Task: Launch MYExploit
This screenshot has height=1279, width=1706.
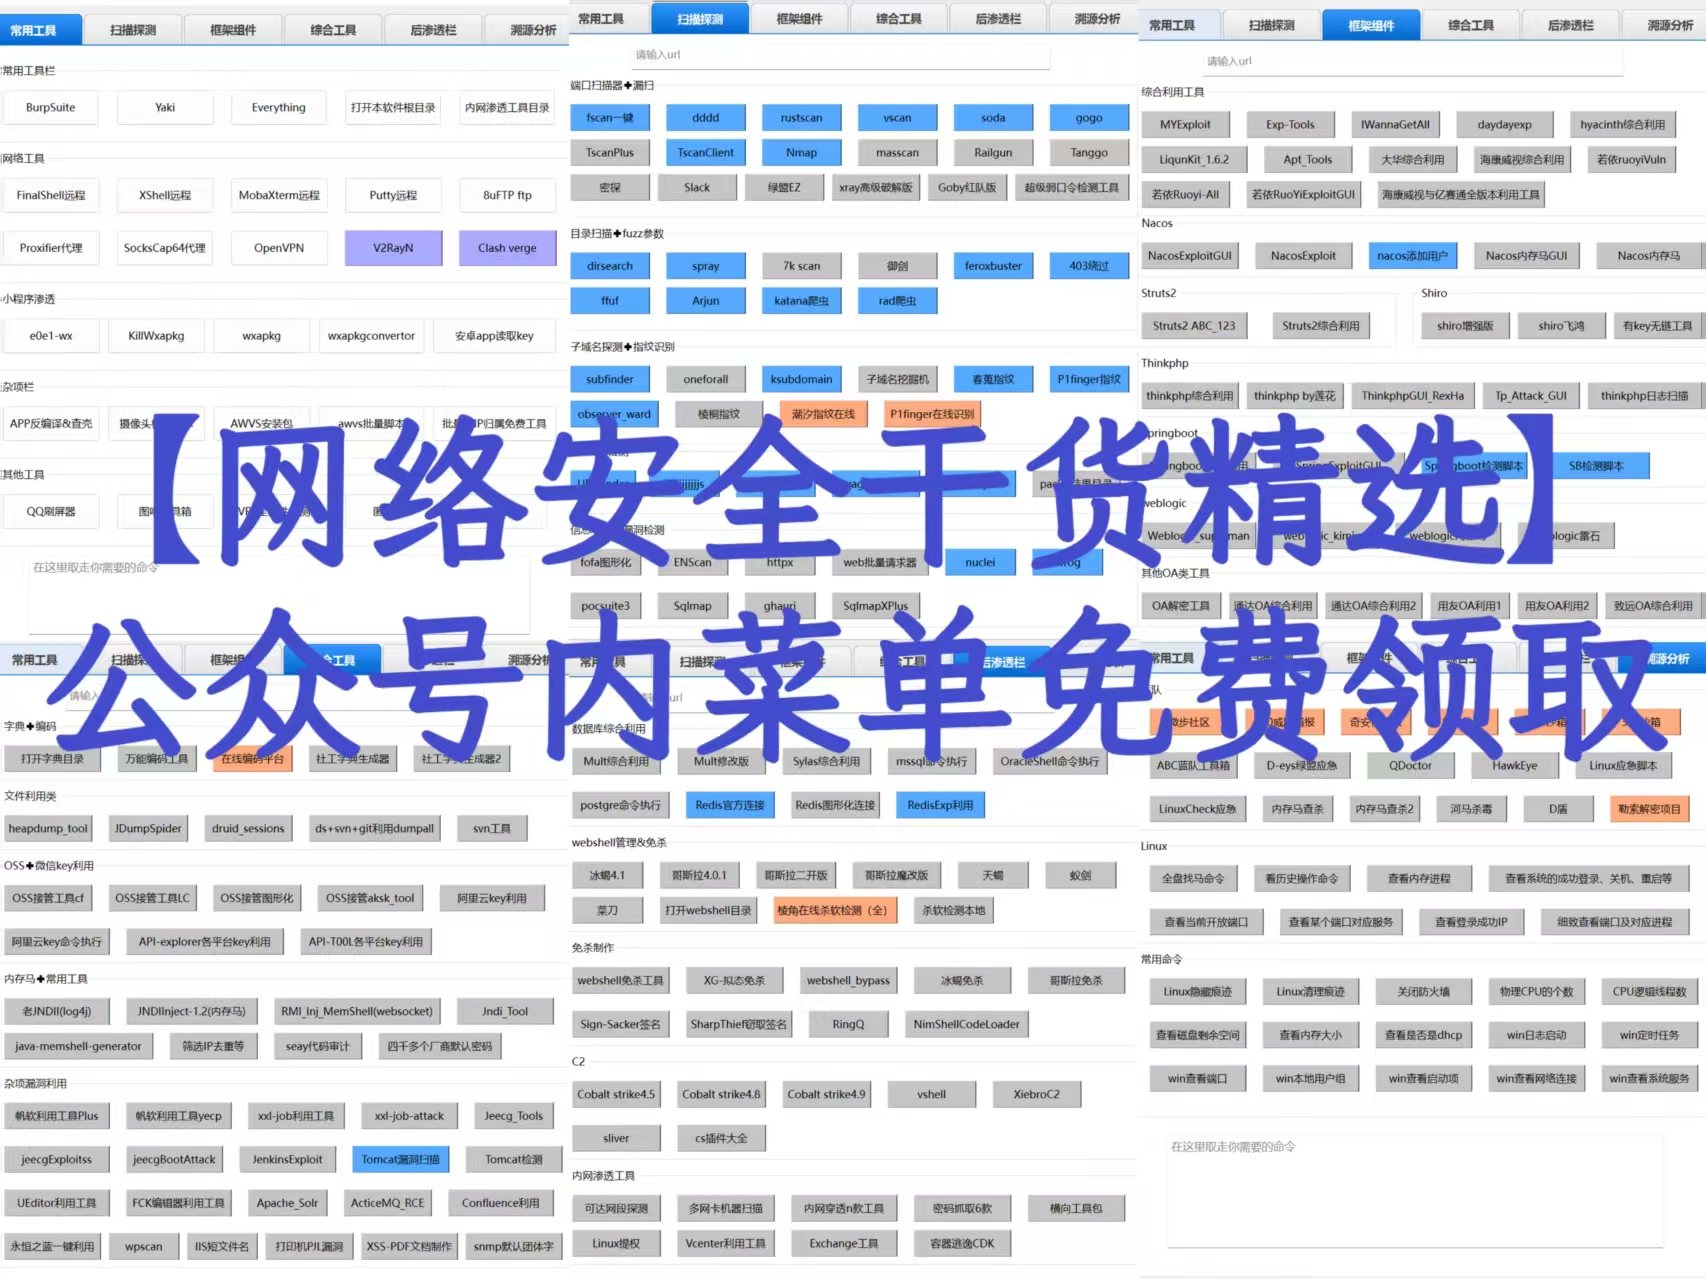Action: coord(1185,125)
